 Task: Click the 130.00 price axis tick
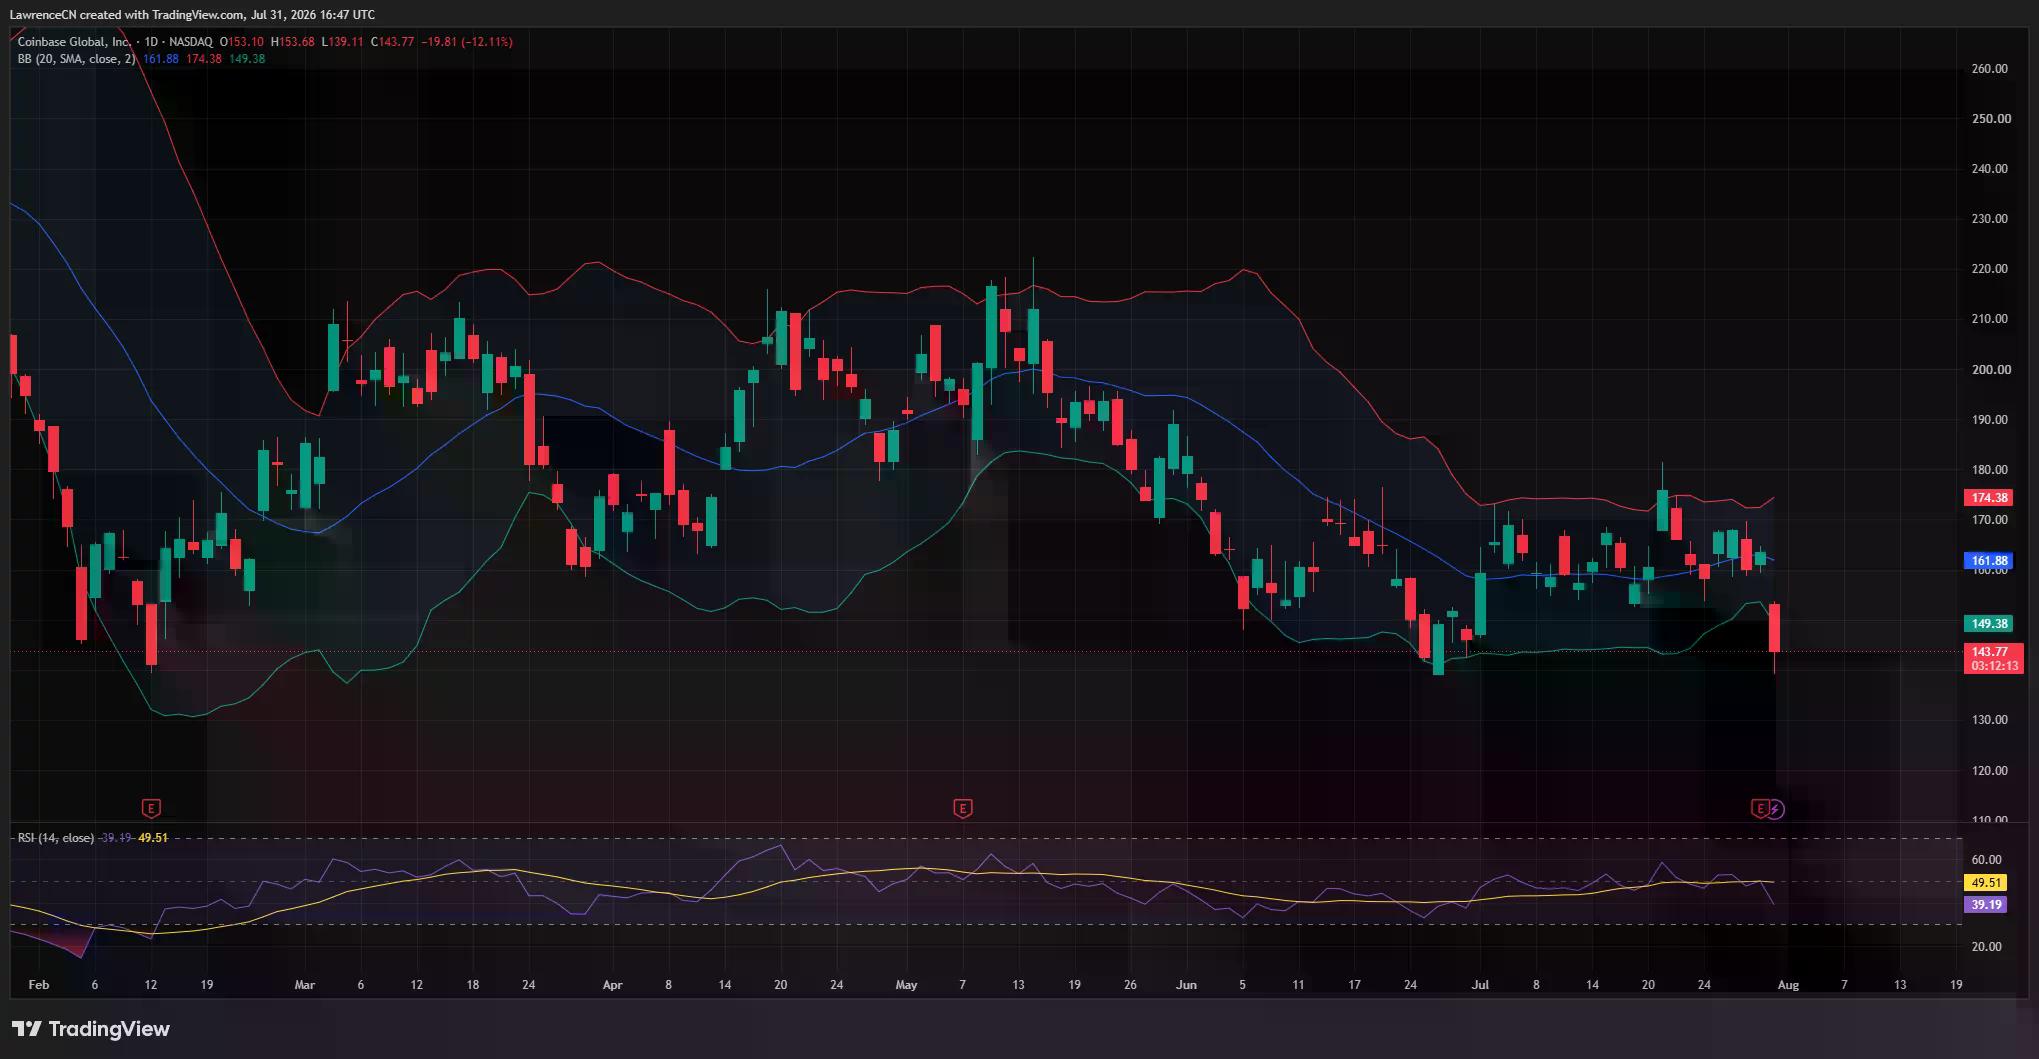(x=1989, y=720)
